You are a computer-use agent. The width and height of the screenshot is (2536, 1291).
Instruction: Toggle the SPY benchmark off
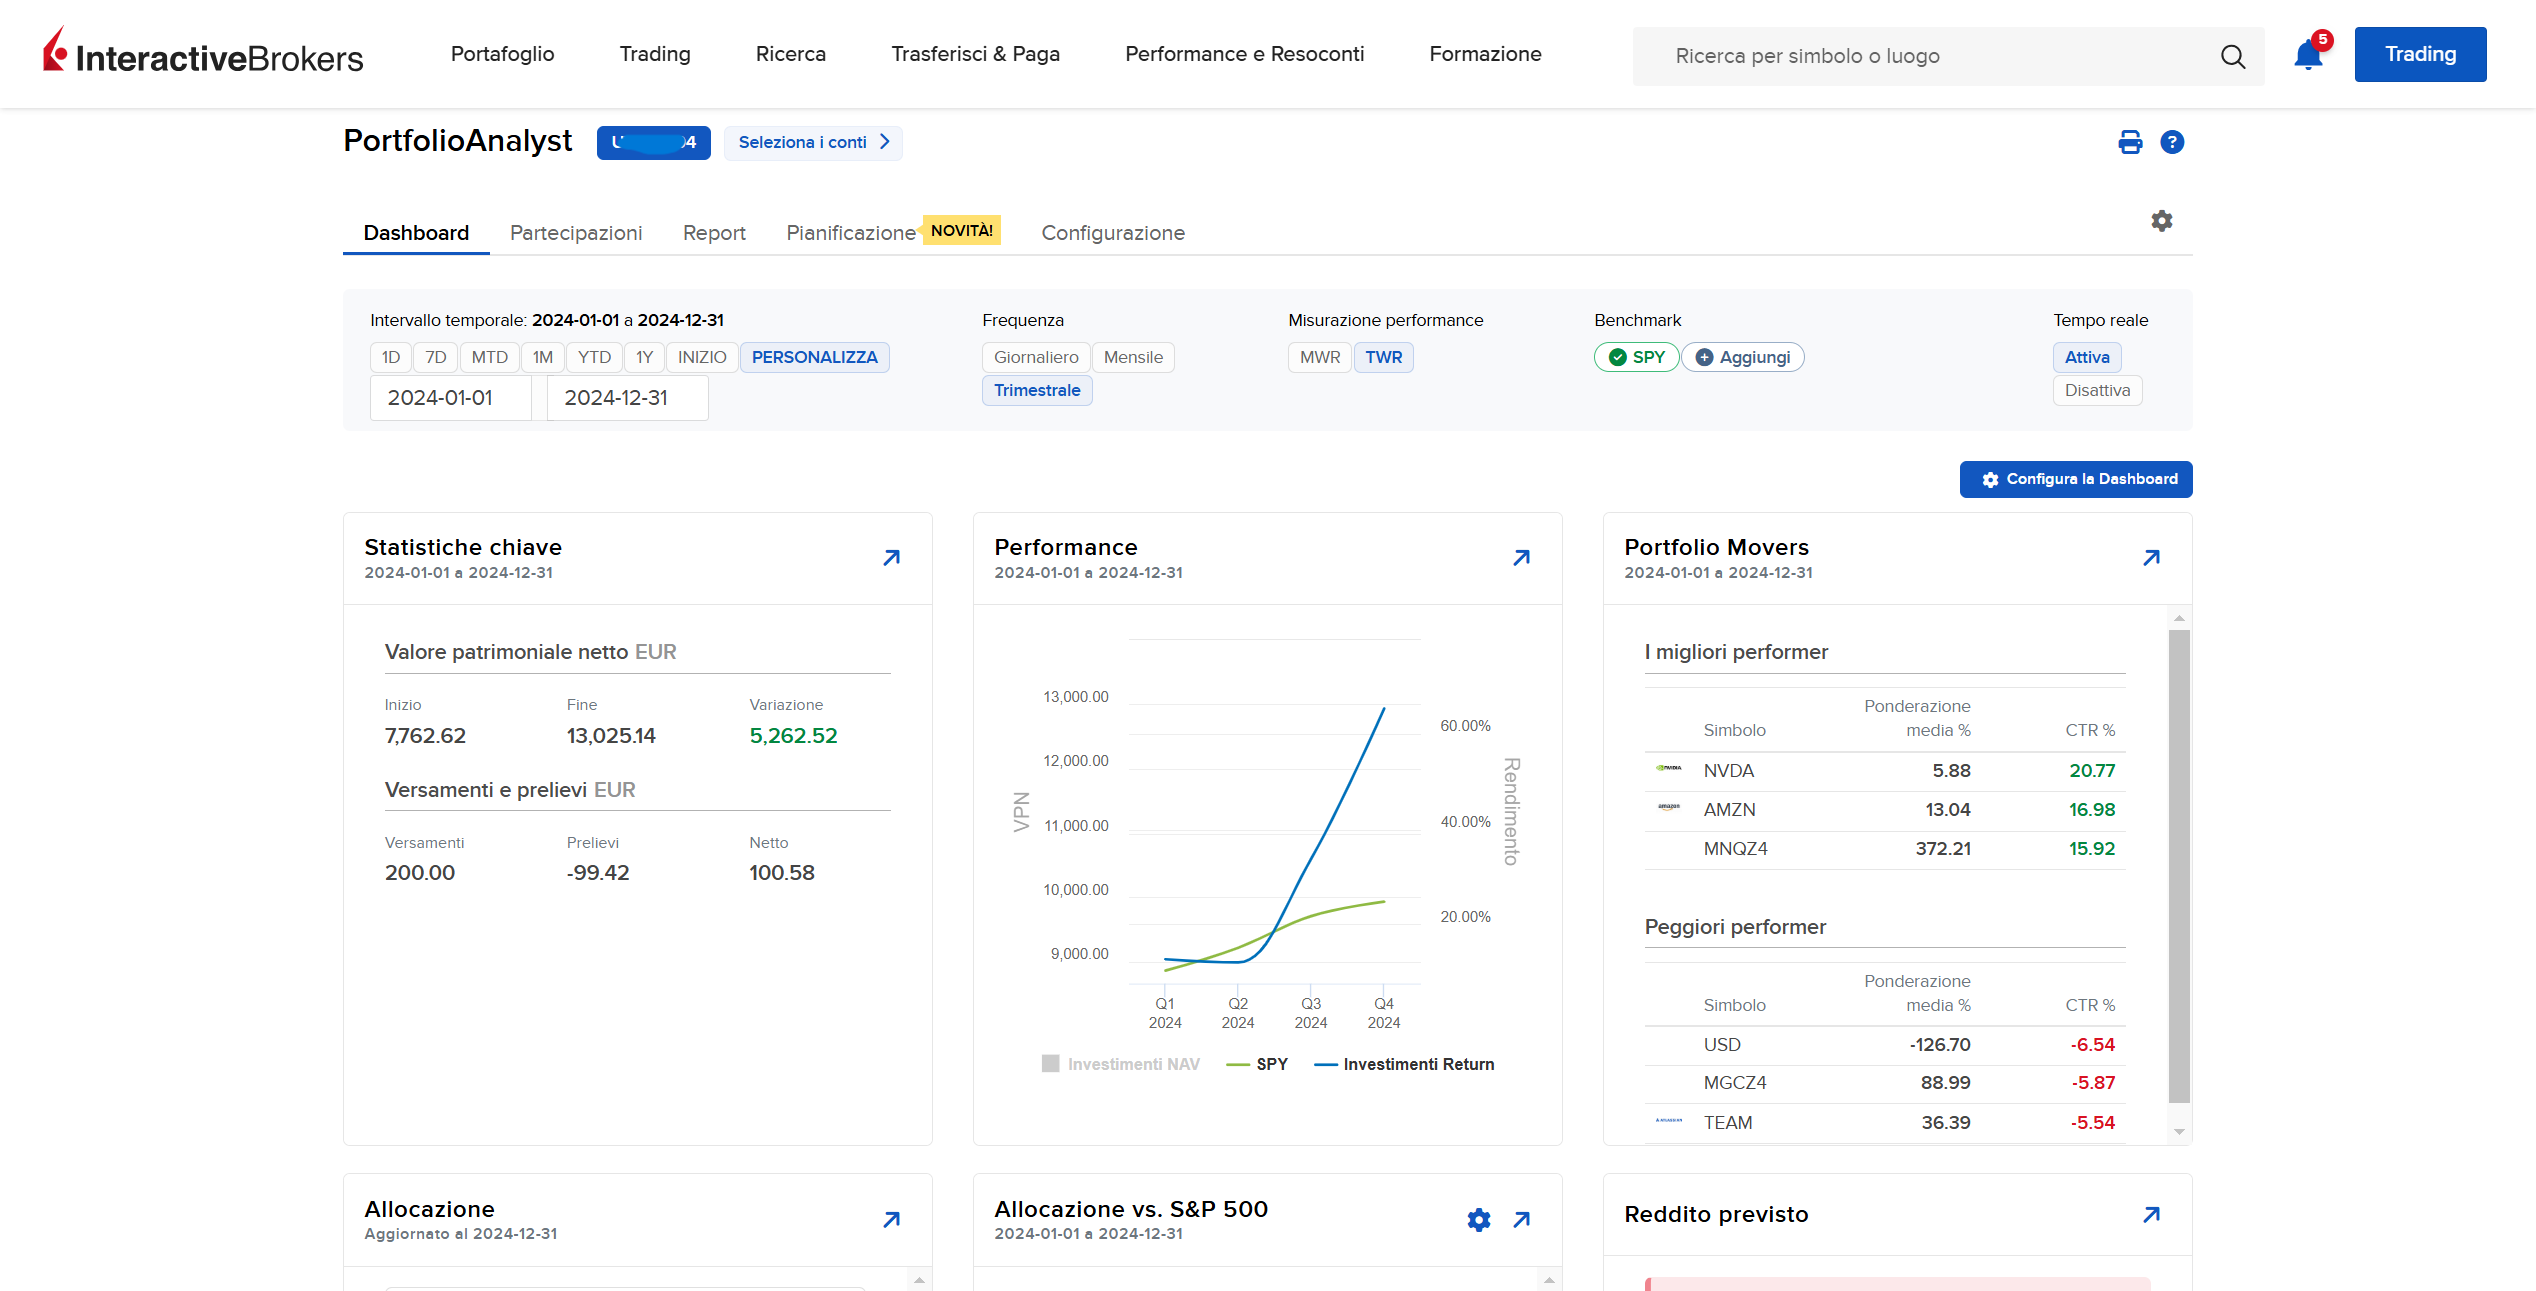point(1636,357)
